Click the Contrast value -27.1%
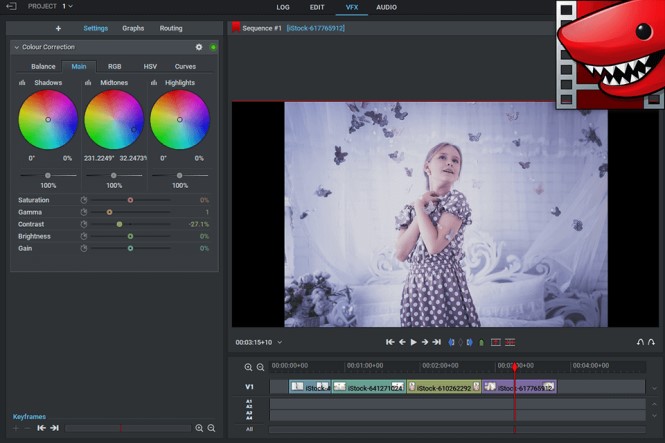 tap(199, 224)
